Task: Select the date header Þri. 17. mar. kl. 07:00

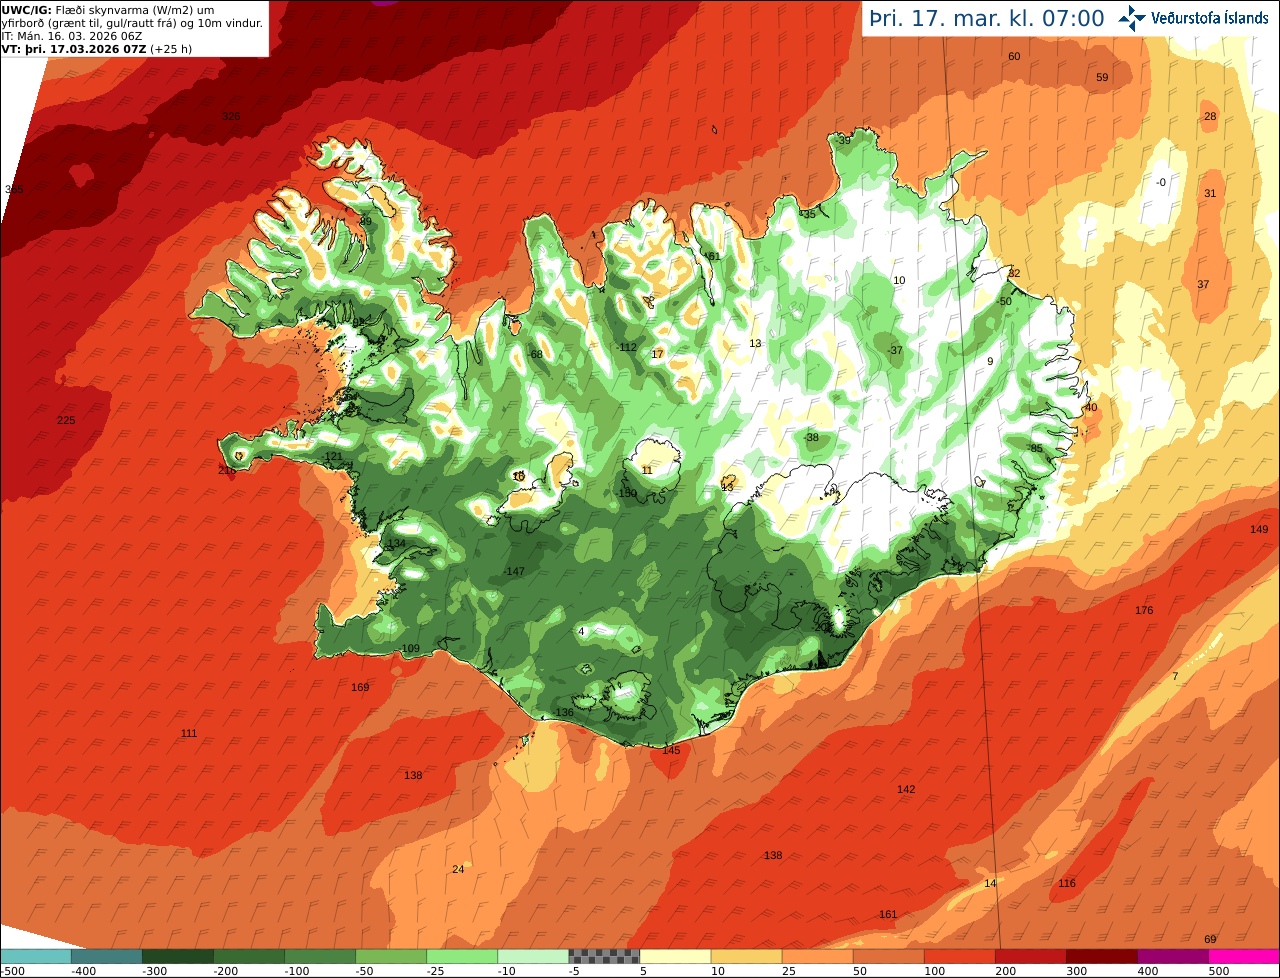Action: tap(986, 18)
